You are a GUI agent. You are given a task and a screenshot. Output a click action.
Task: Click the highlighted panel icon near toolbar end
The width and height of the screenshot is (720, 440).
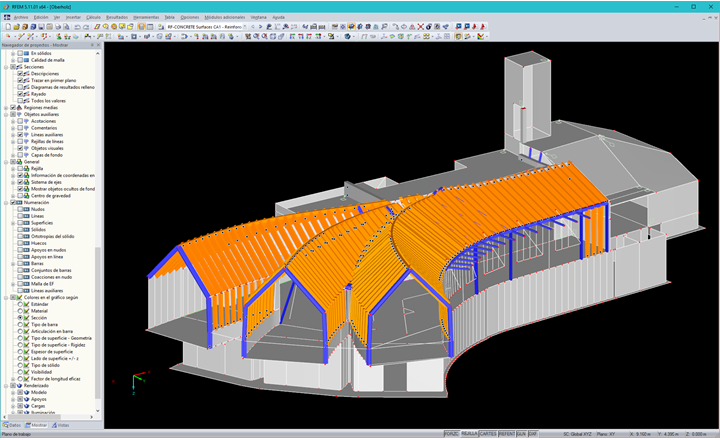click(458, 36)
